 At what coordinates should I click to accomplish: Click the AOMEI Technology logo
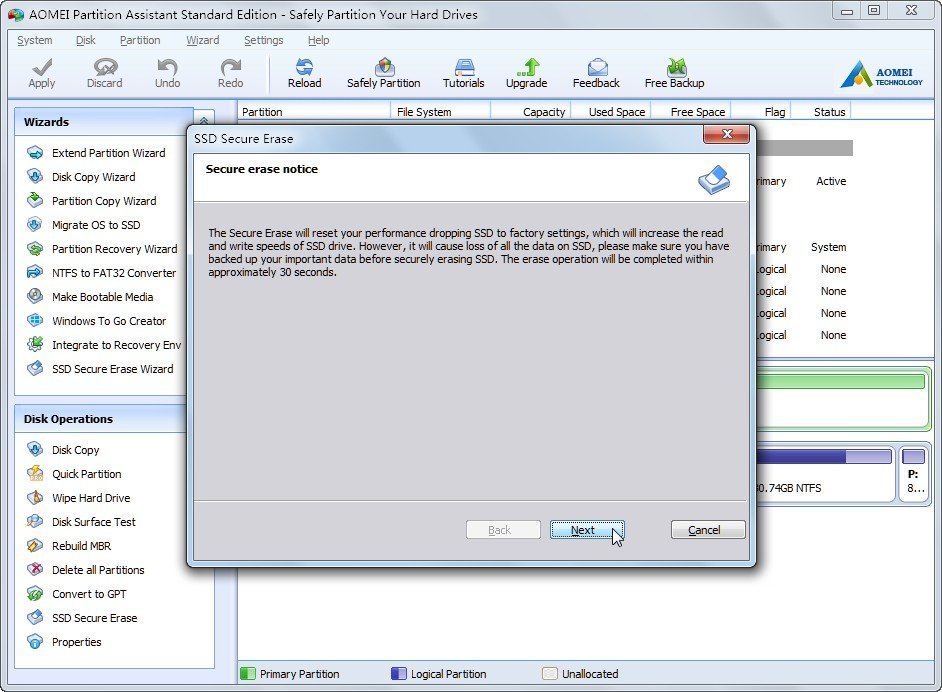[x=881, y=74]
